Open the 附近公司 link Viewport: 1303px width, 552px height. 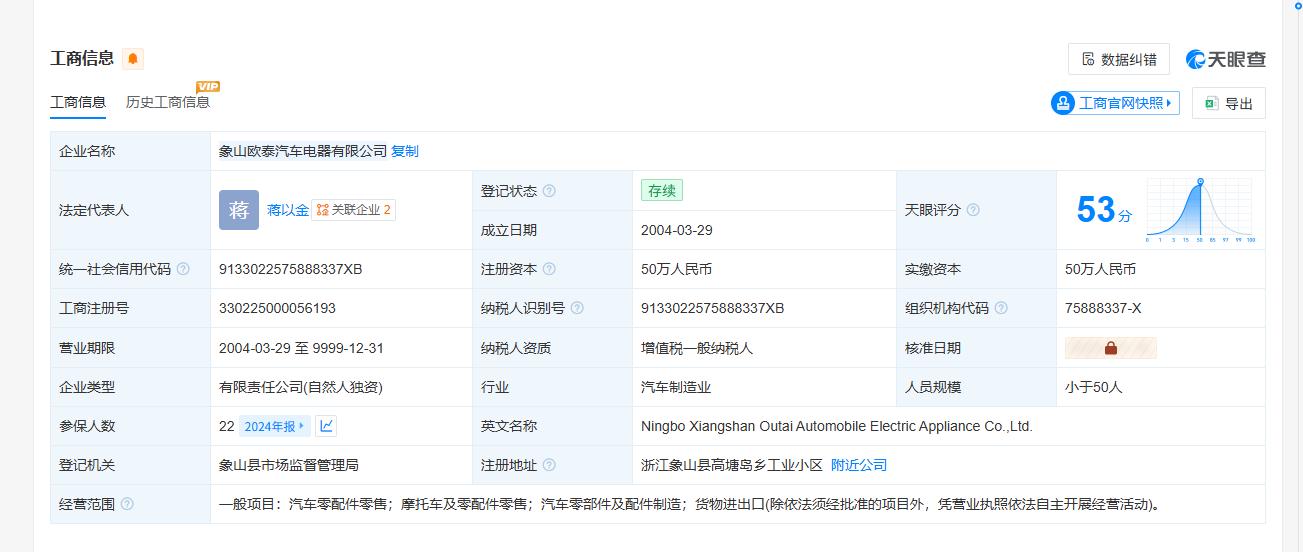[x=859, y=465]
